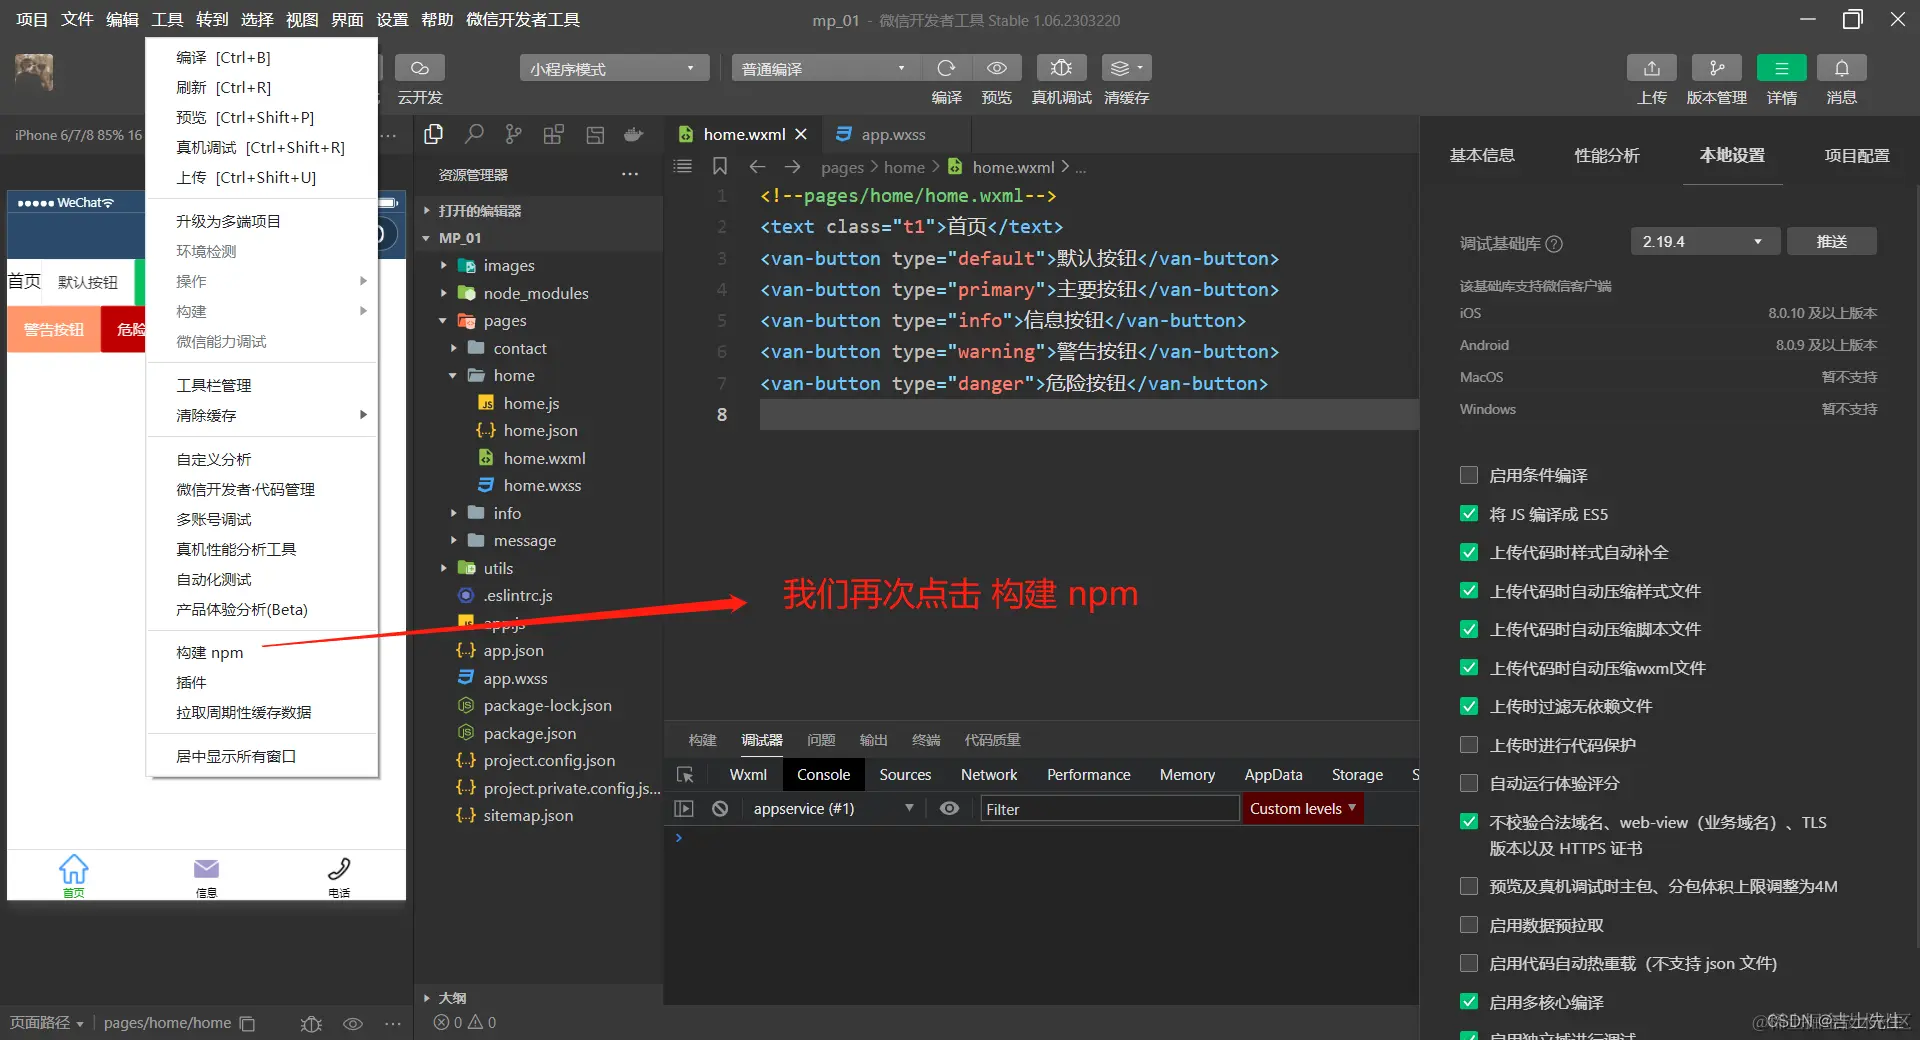
Task: Click the upload icon in top toolbar
Action: click(1652, 68)
